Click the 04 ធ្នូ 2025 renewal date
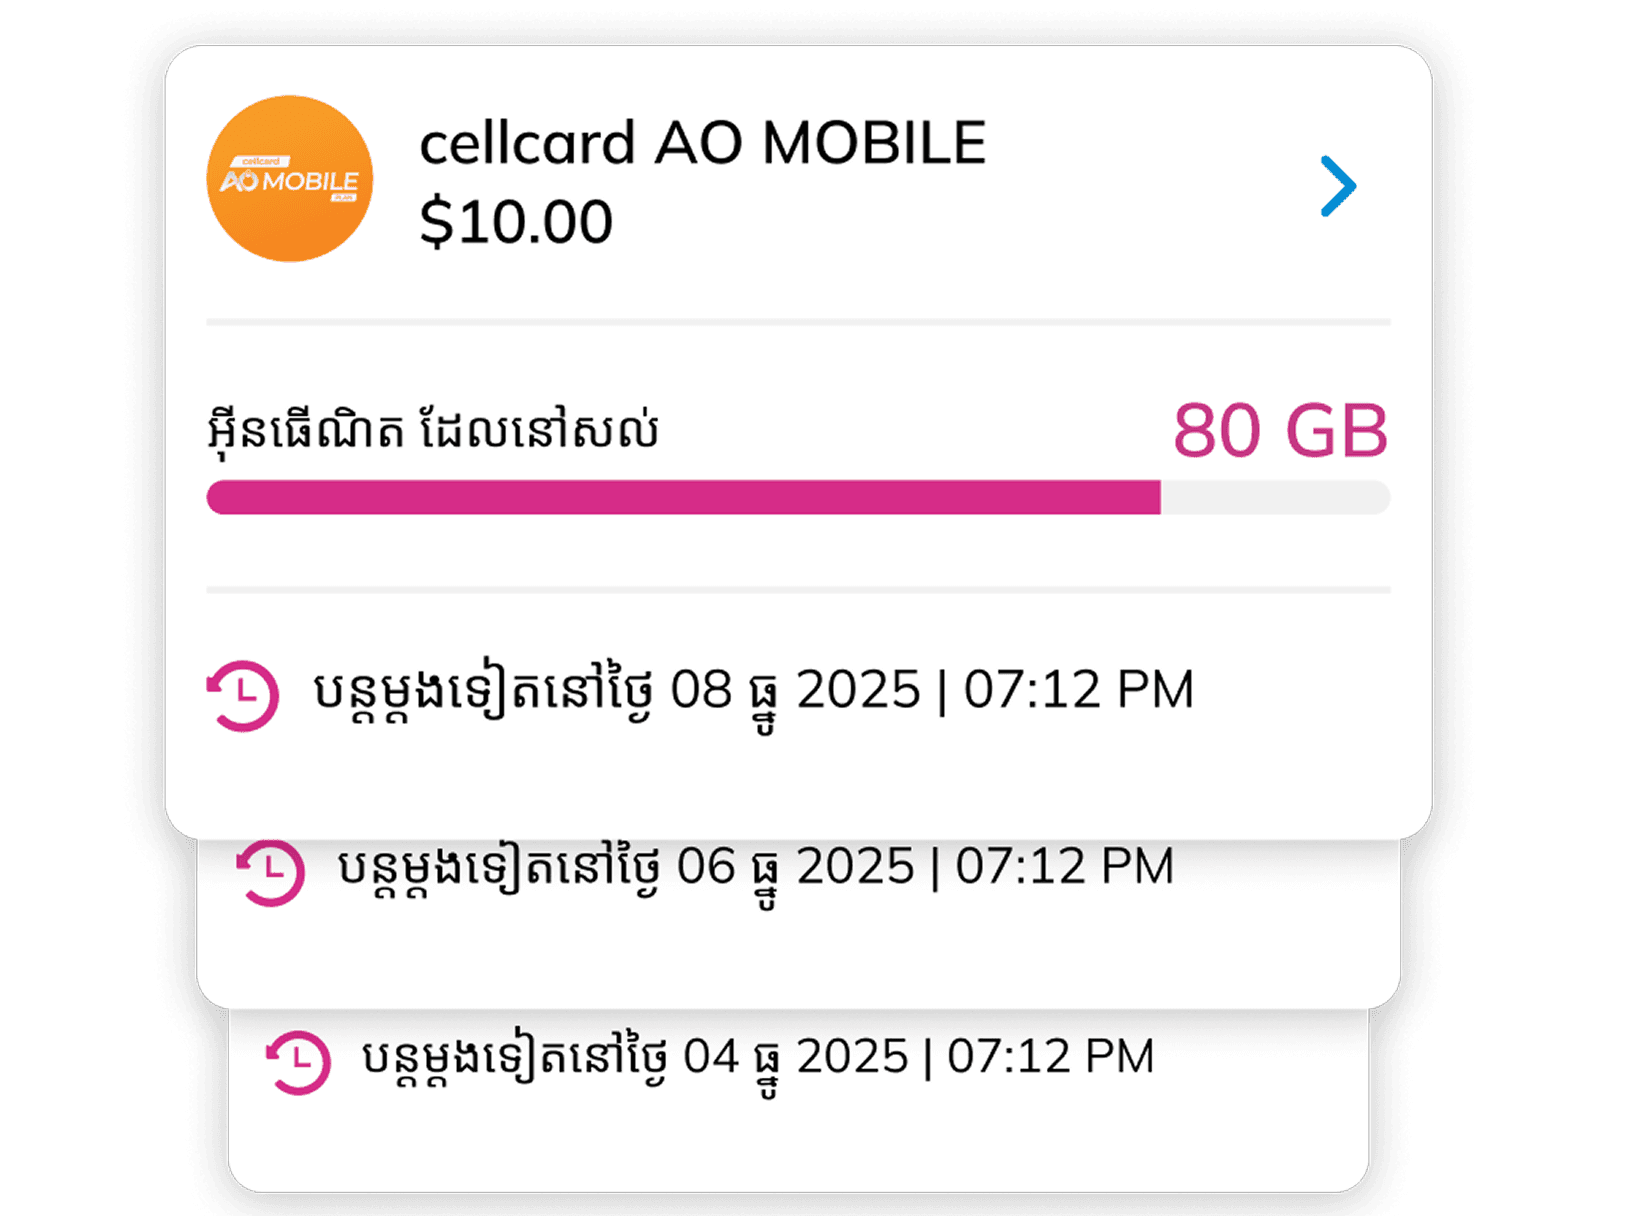 [x=795, y=1057]
